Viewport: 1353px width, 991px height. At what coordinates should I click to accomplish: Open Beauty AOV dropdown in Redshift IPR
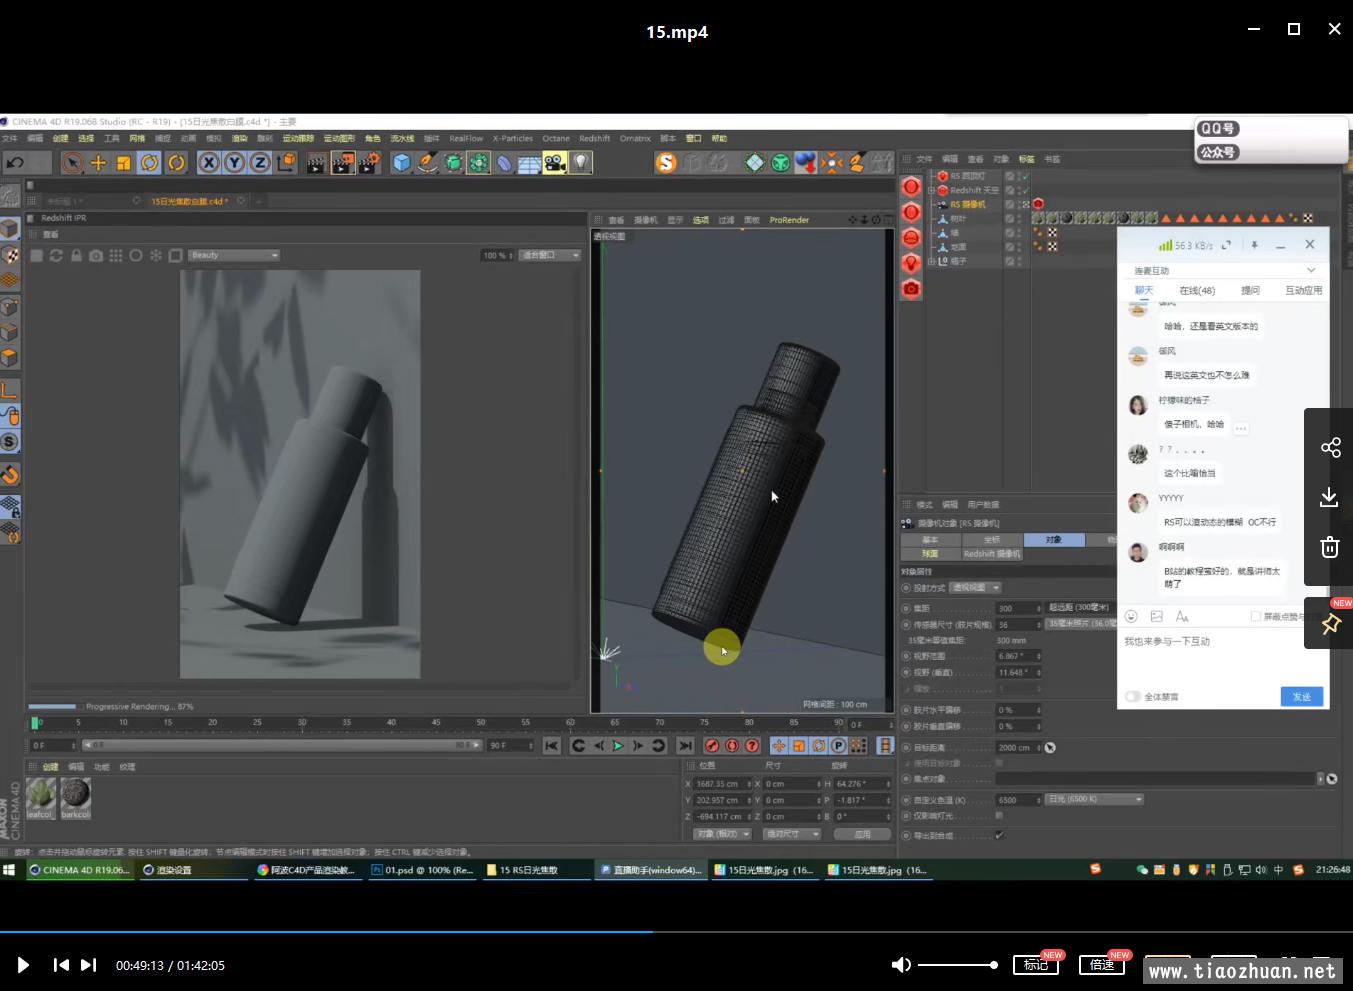234,255
